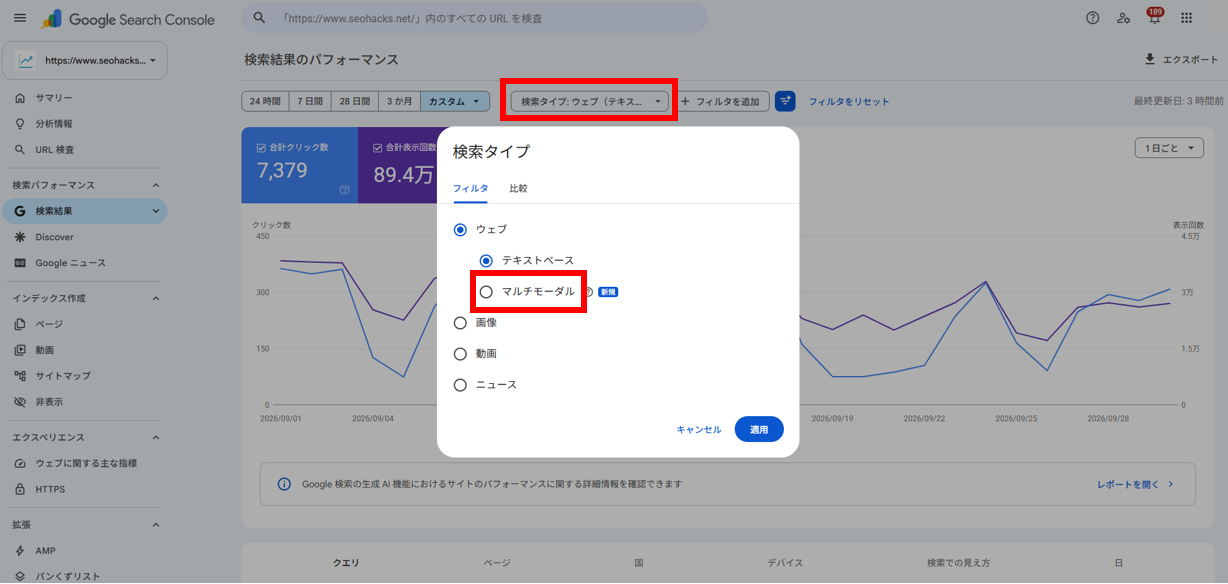1228x584 pixels.
Task: Click the サイトマップ sitemap icon
Action: click(x=20, y=376)
